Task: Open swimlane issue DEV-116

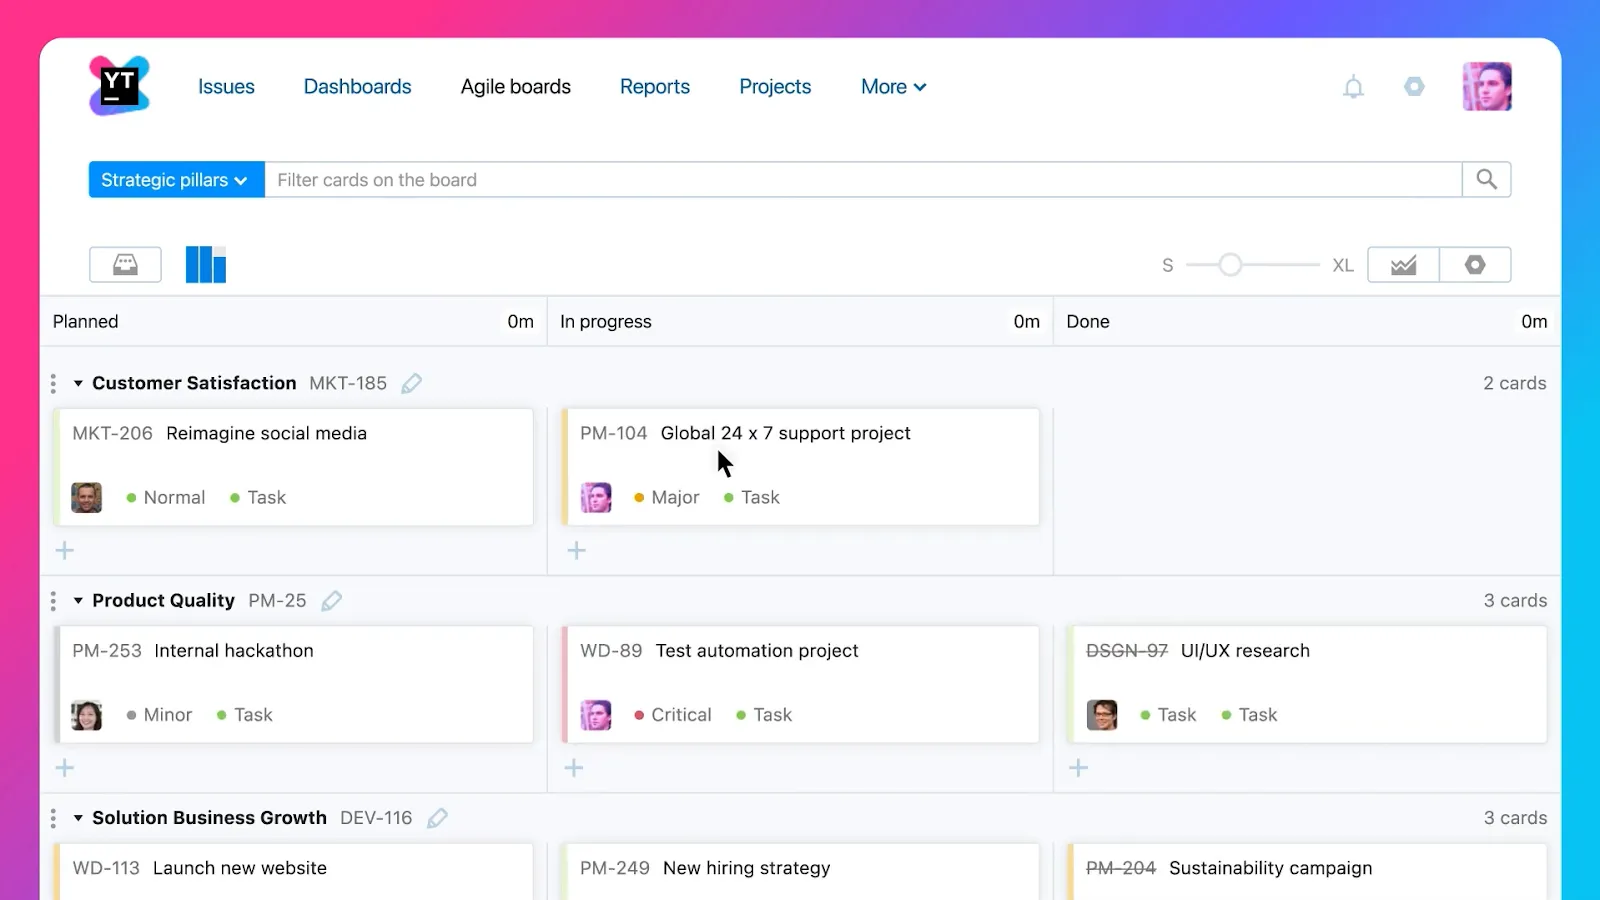Action: (376, 818)
